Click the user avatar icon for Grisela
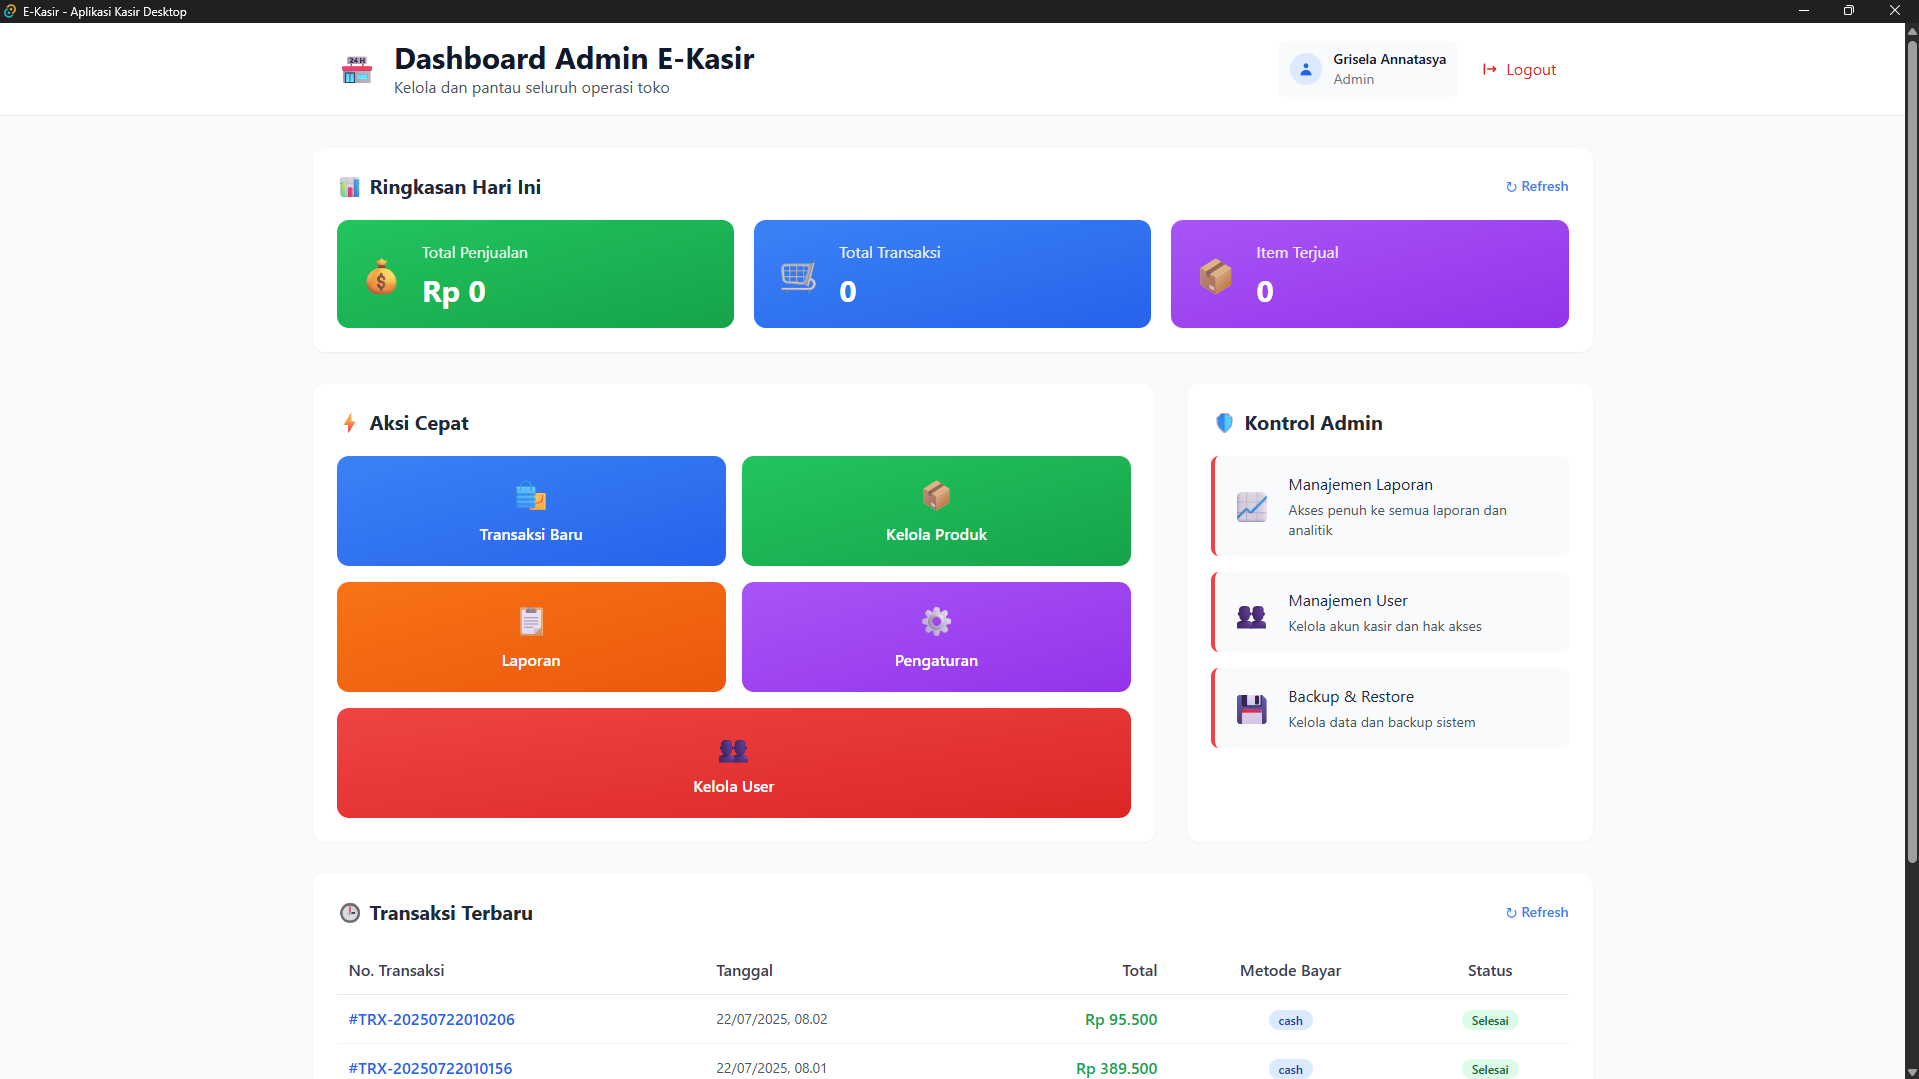 tap(1305, 69)
